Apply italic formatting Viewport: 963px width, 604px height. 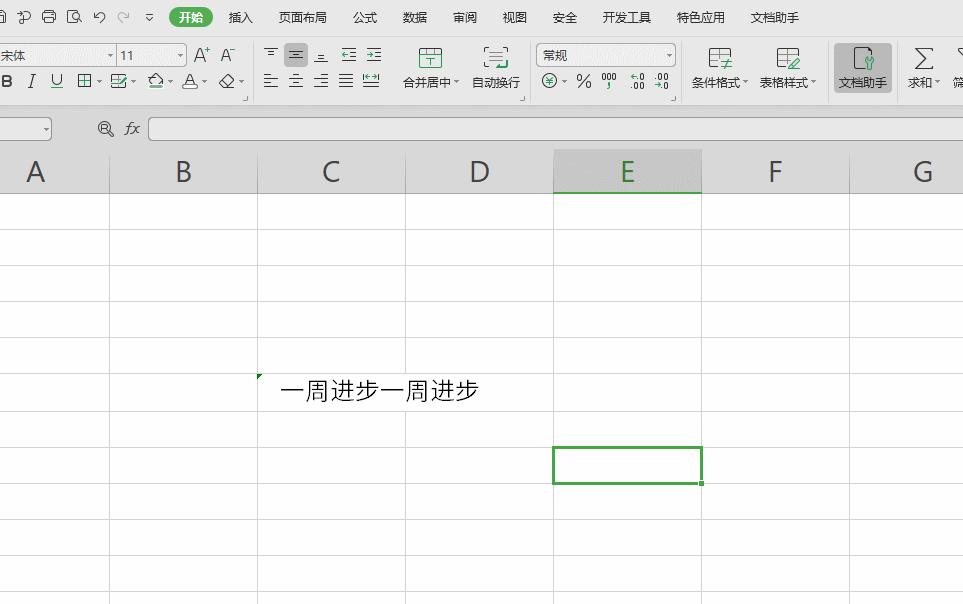(x=29, y=81)
